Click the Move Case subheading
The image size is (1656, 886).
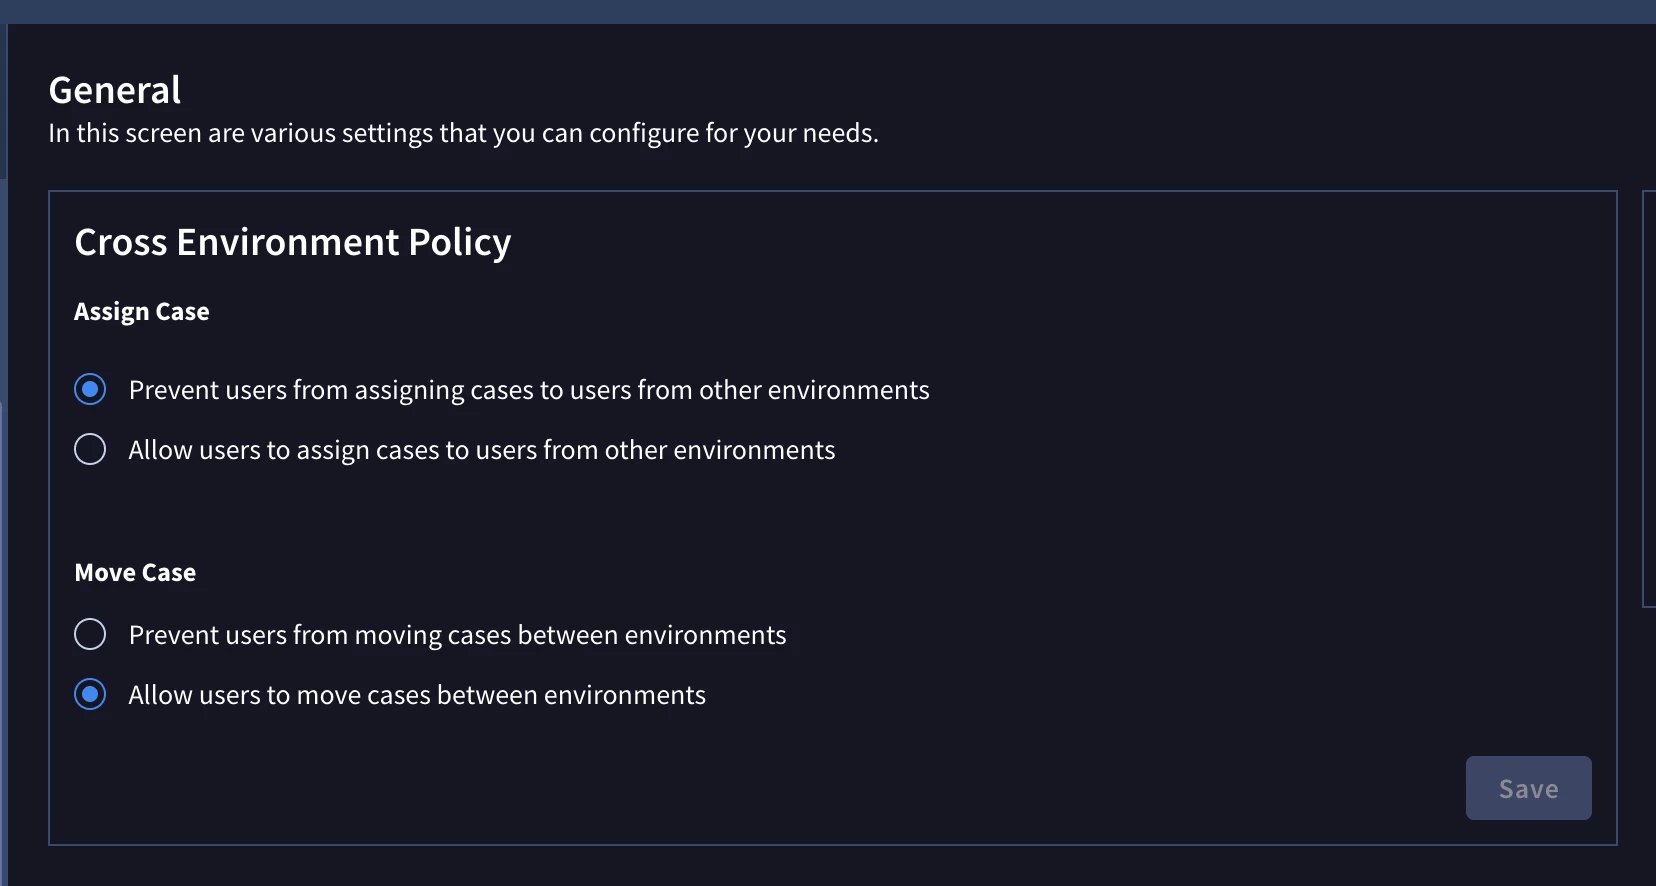coord(135,573)
